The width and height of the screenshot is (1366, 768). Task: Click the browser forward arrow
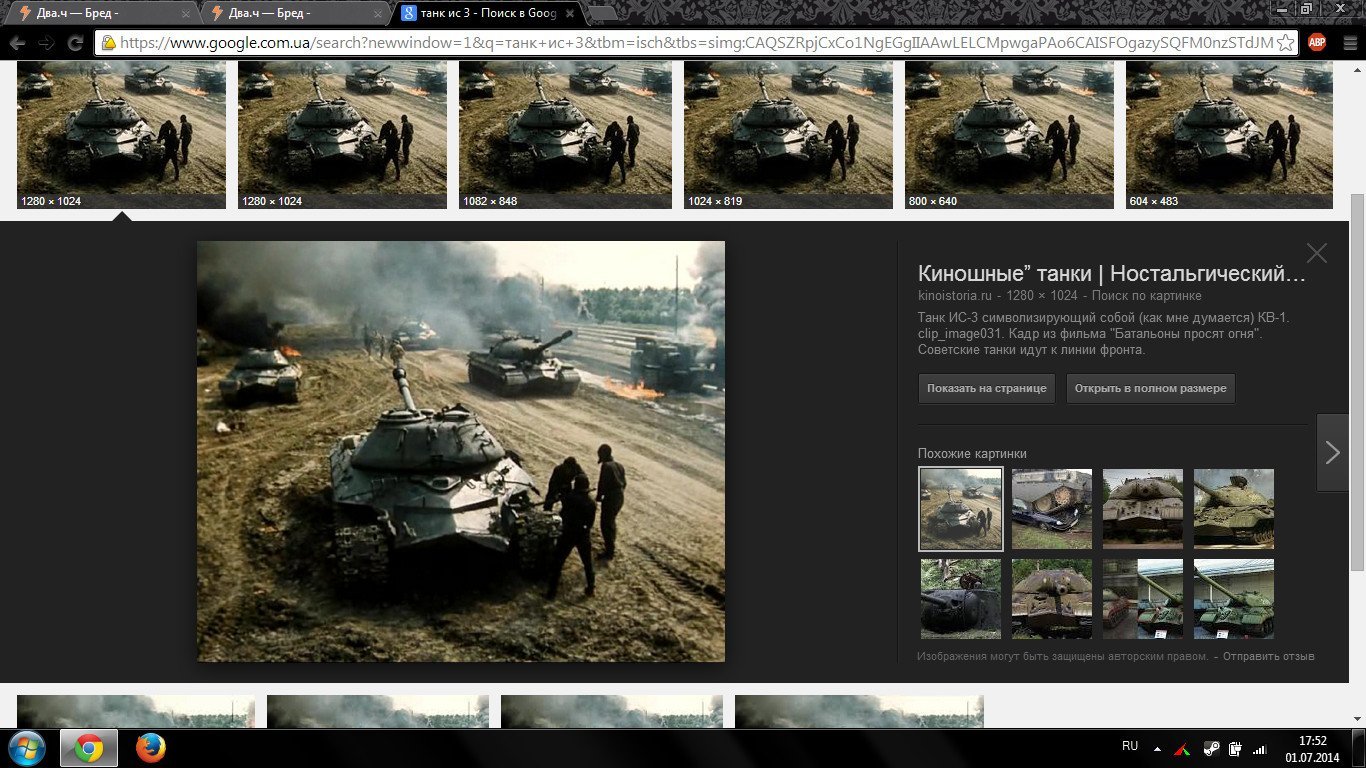coord(46,43)
